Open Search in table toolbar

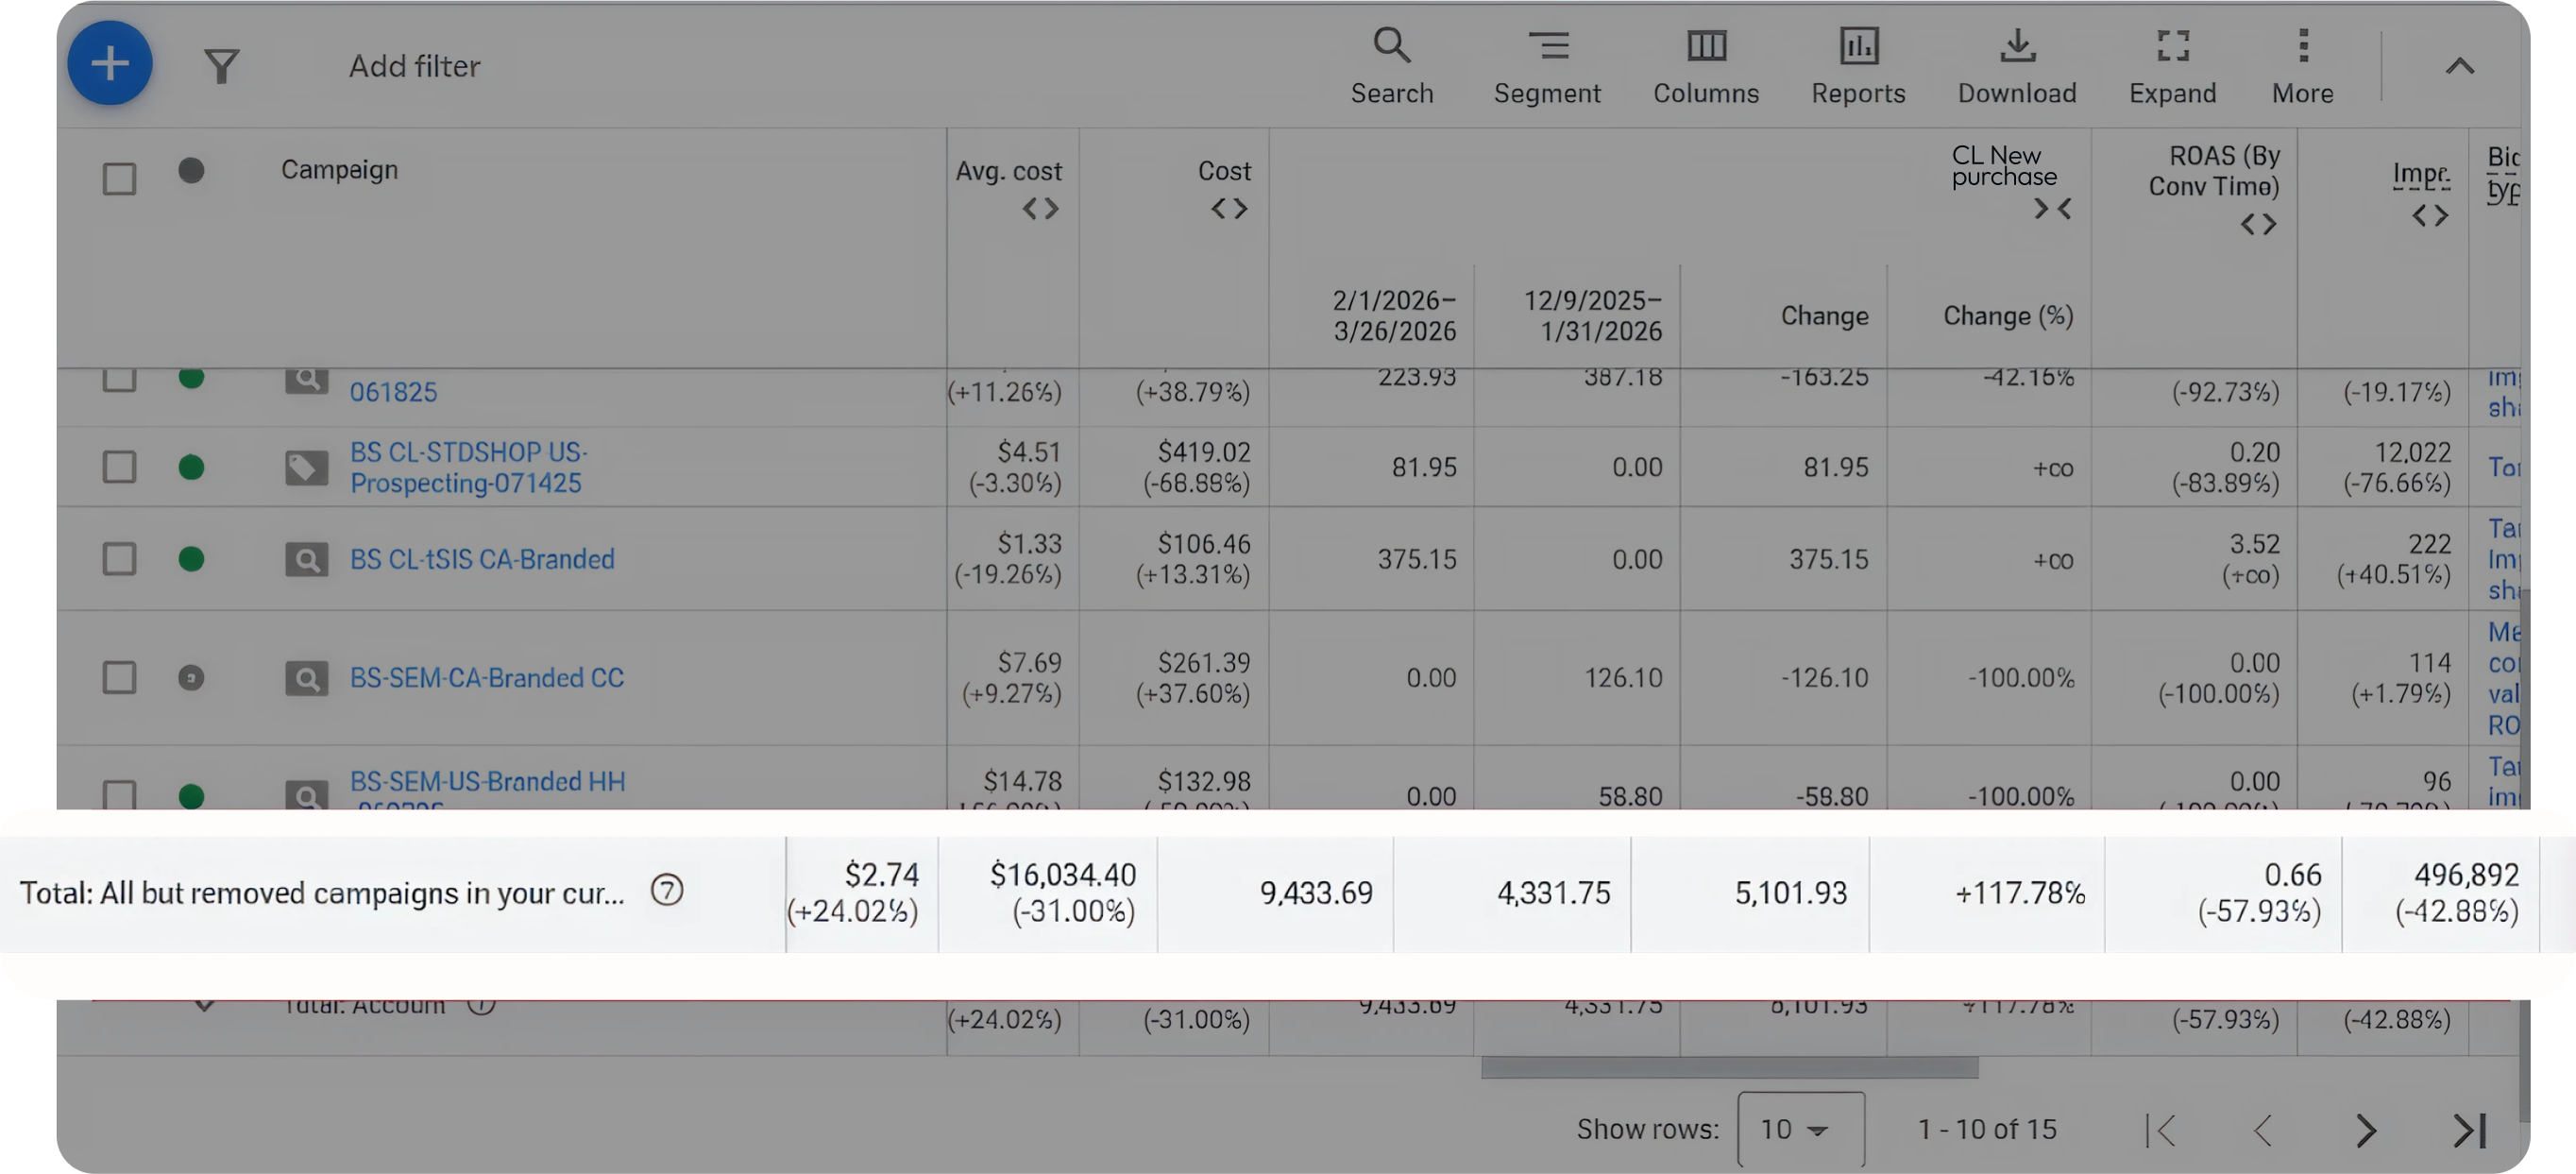1392,66
